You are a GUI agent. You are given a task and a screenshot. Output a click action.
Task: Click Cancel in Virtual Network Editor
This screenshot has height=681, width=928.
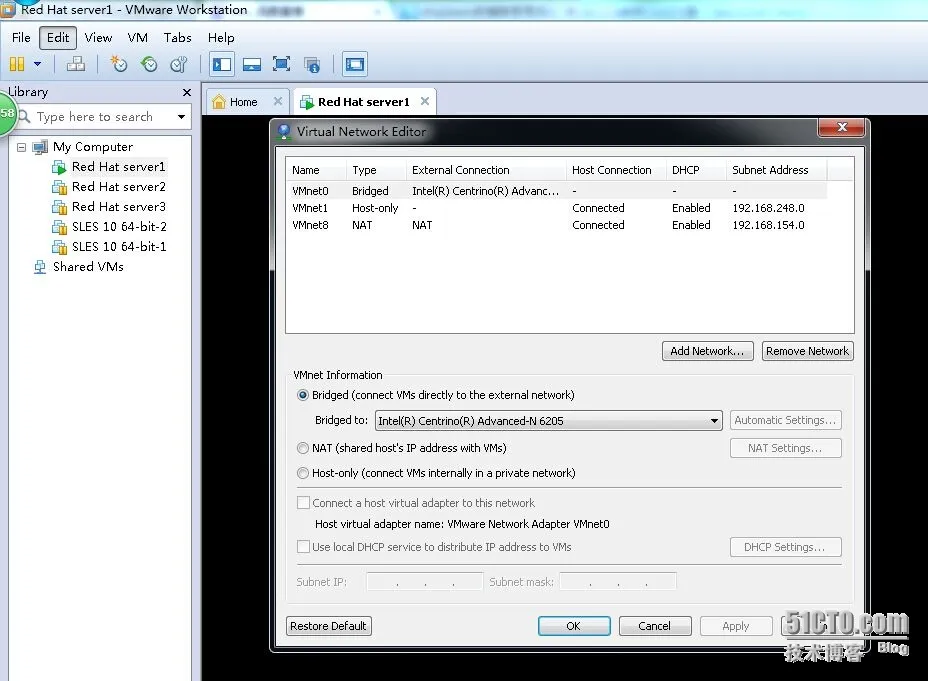coord(655,626)
